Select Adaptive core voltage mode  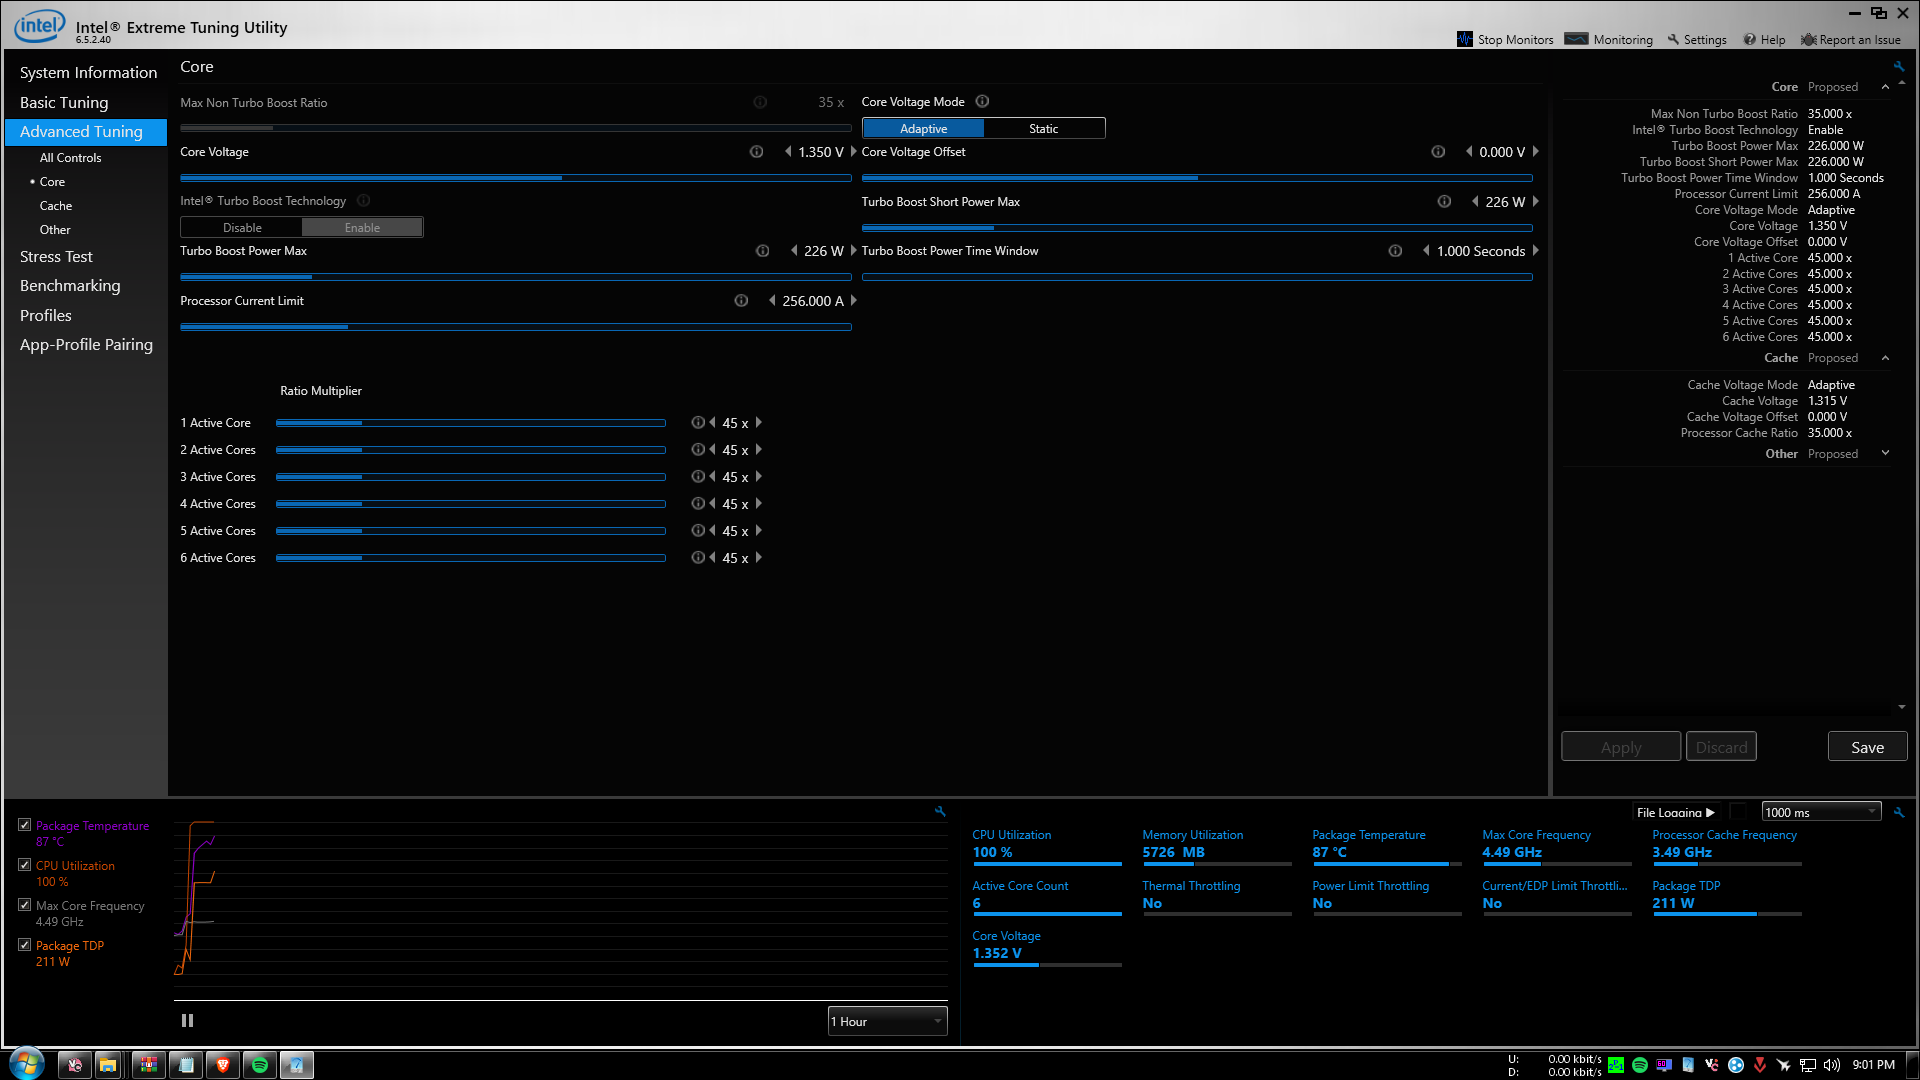[923, 129]
